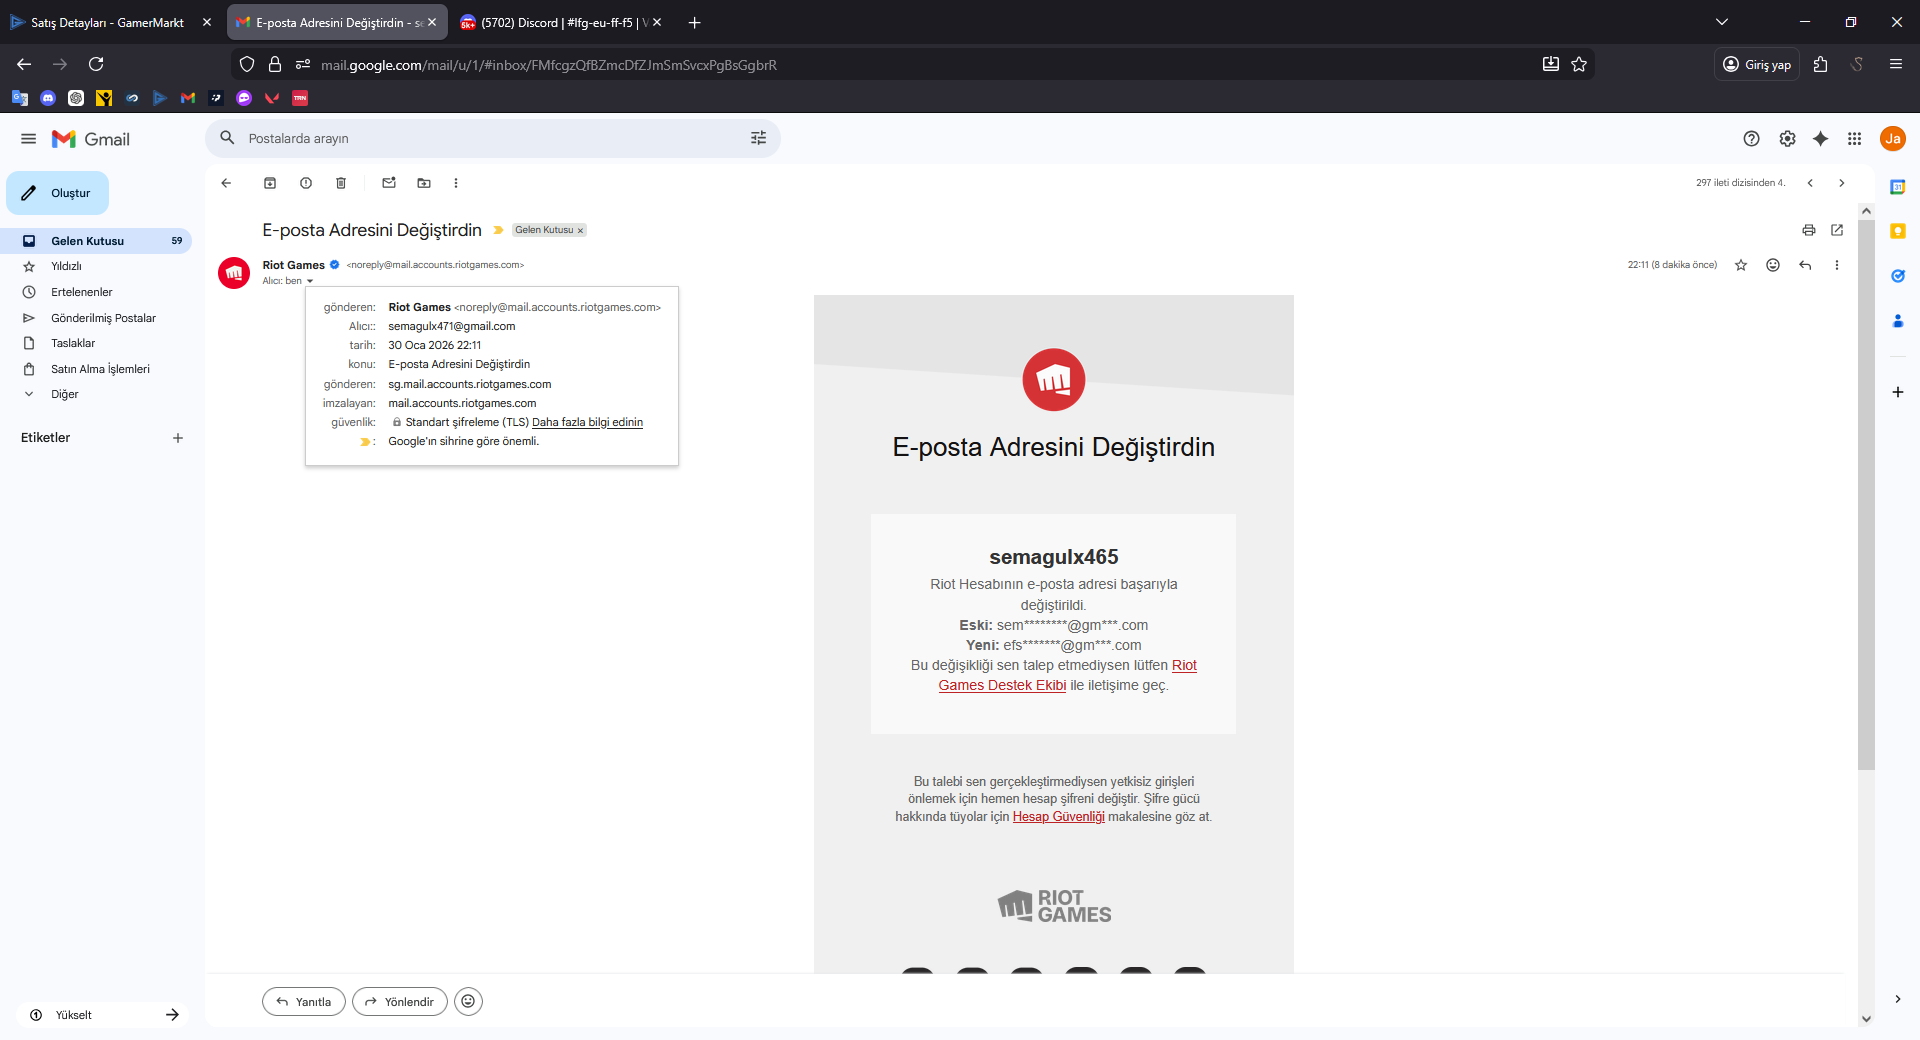Show search filter options
Screen dimensions: 1920x1040
pyautogui.click(x=759, y=138)
